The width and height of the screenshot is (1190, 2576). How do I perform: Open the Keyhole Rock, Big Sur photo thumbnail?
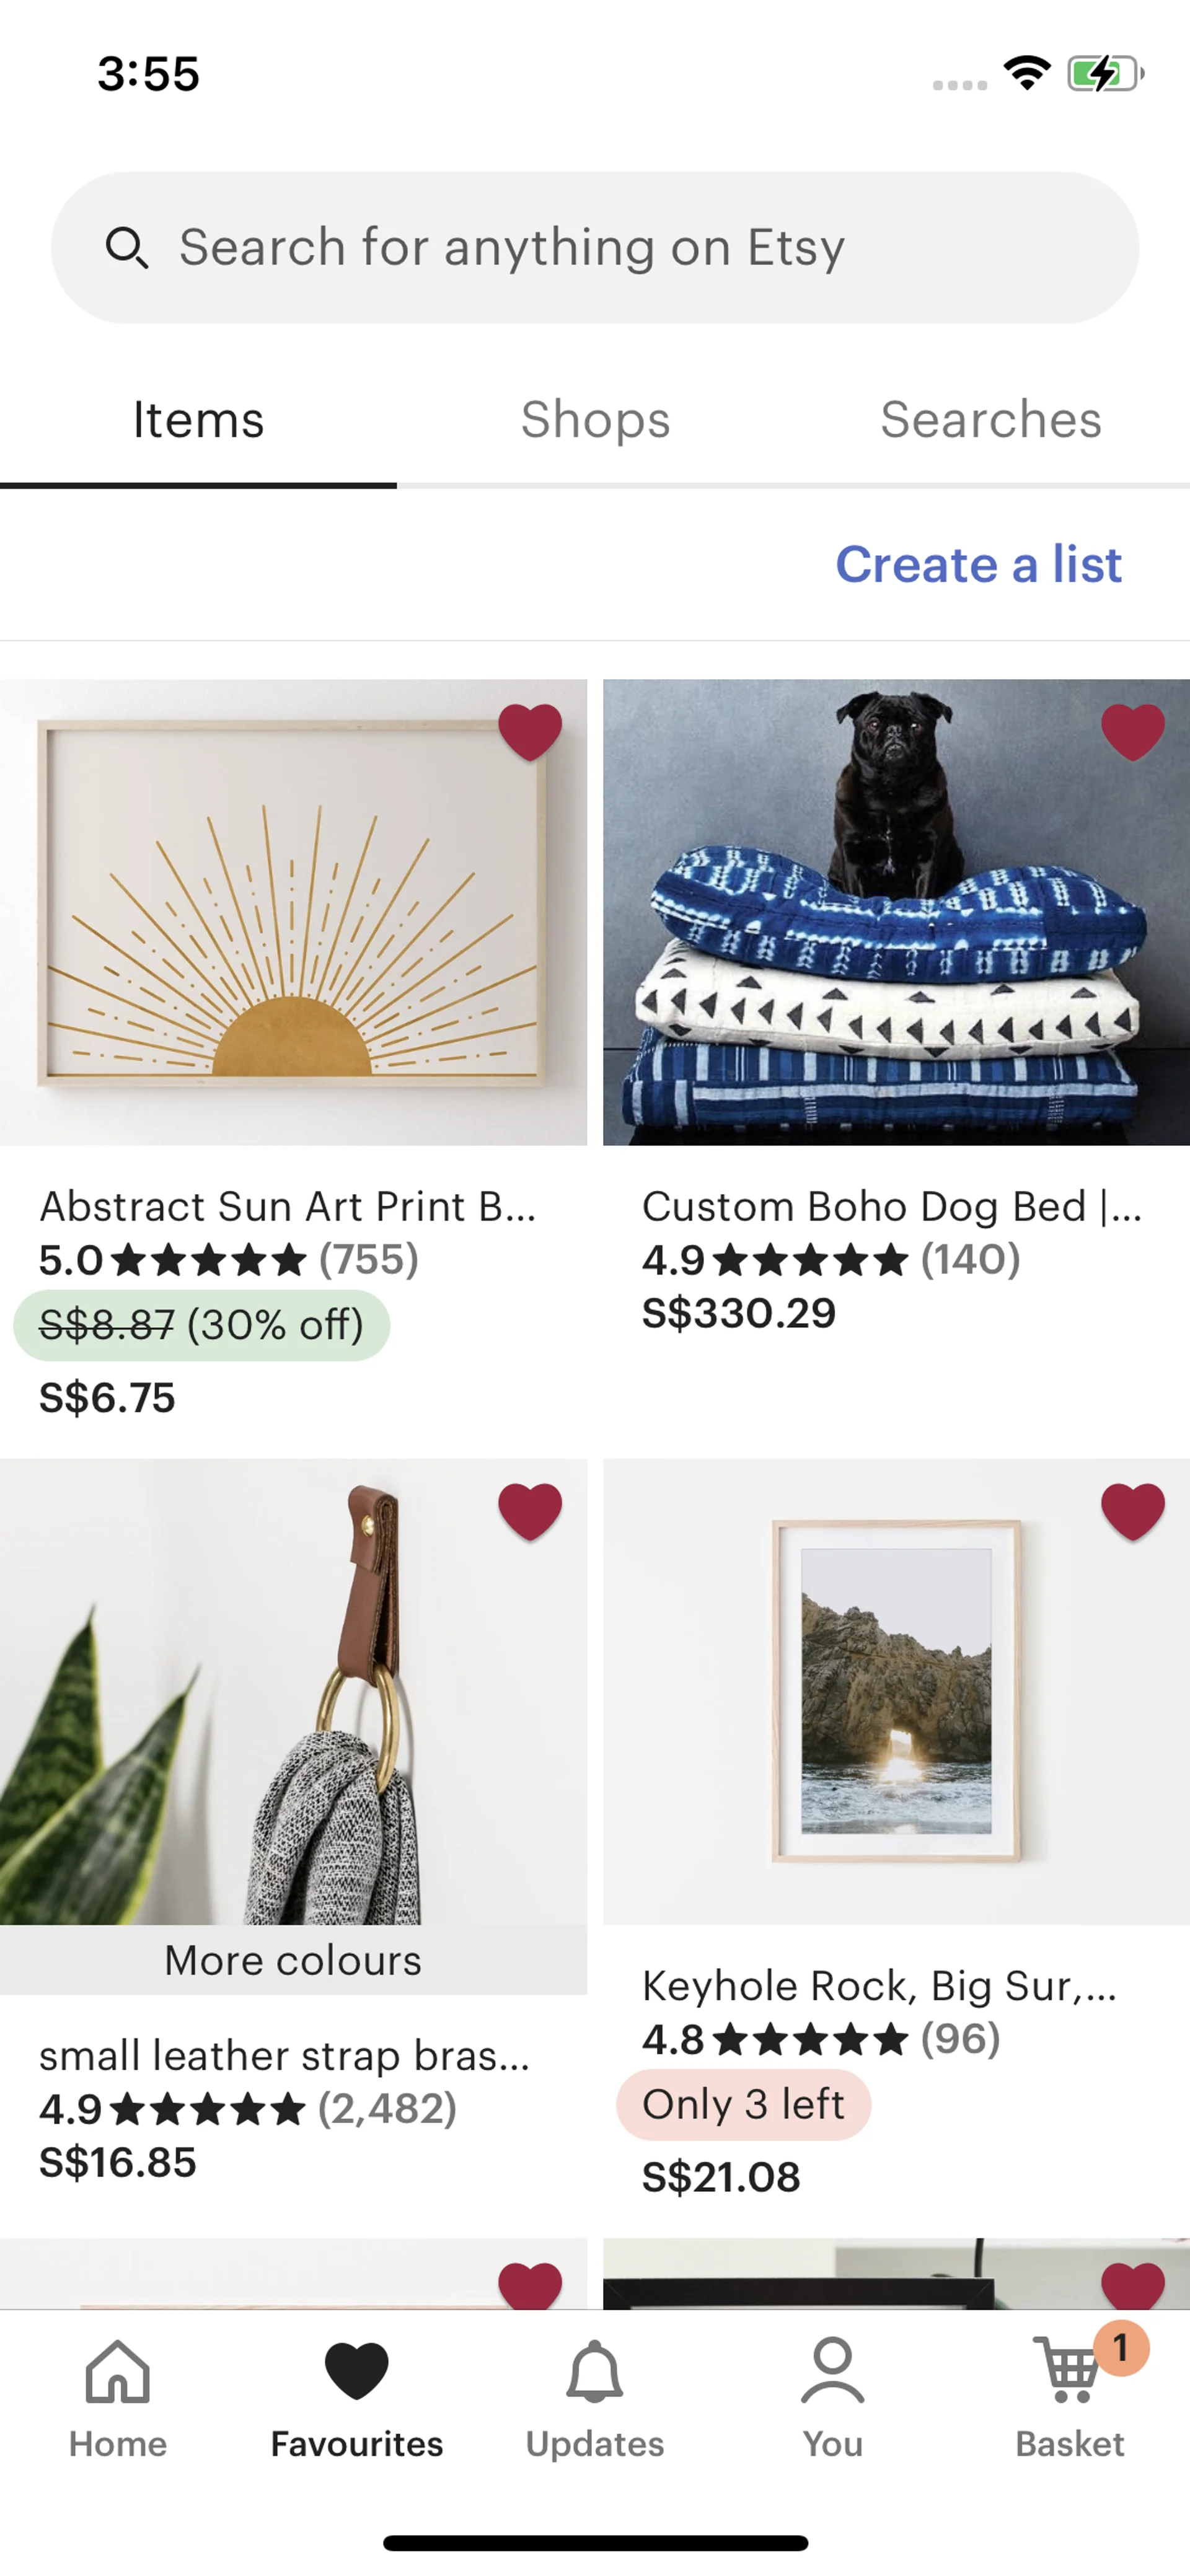[896, 1692]
